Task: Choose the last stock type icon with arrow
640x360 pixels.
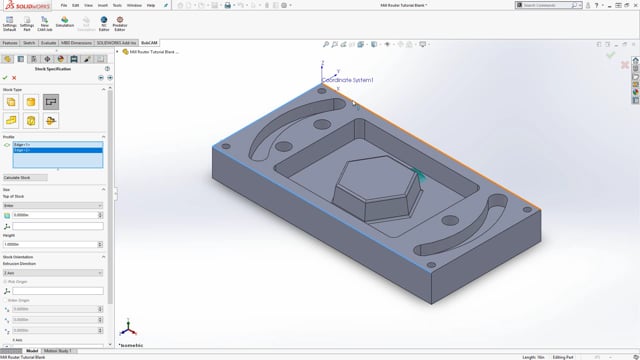Action: 51,120
